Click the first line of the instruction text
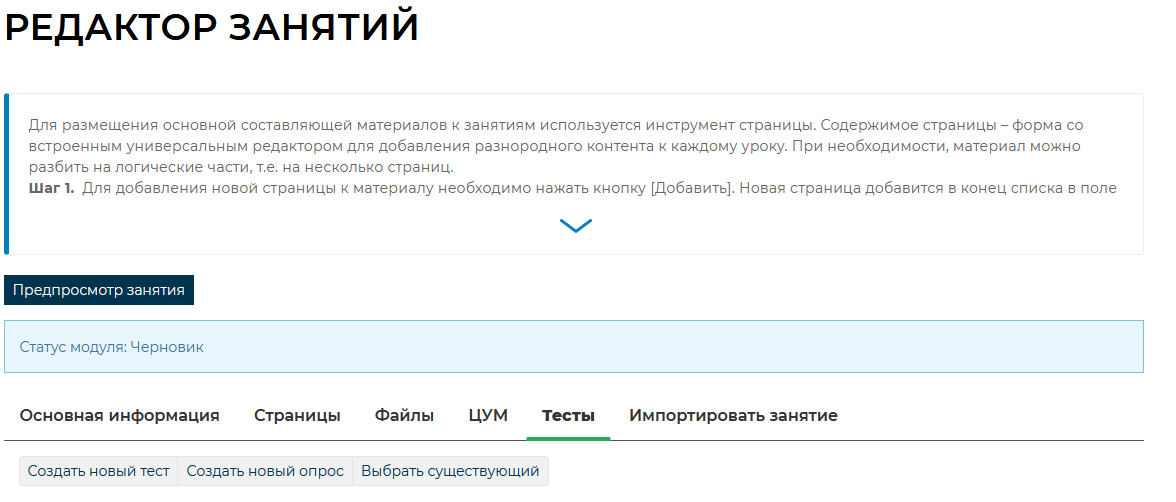 pos(556,125)
